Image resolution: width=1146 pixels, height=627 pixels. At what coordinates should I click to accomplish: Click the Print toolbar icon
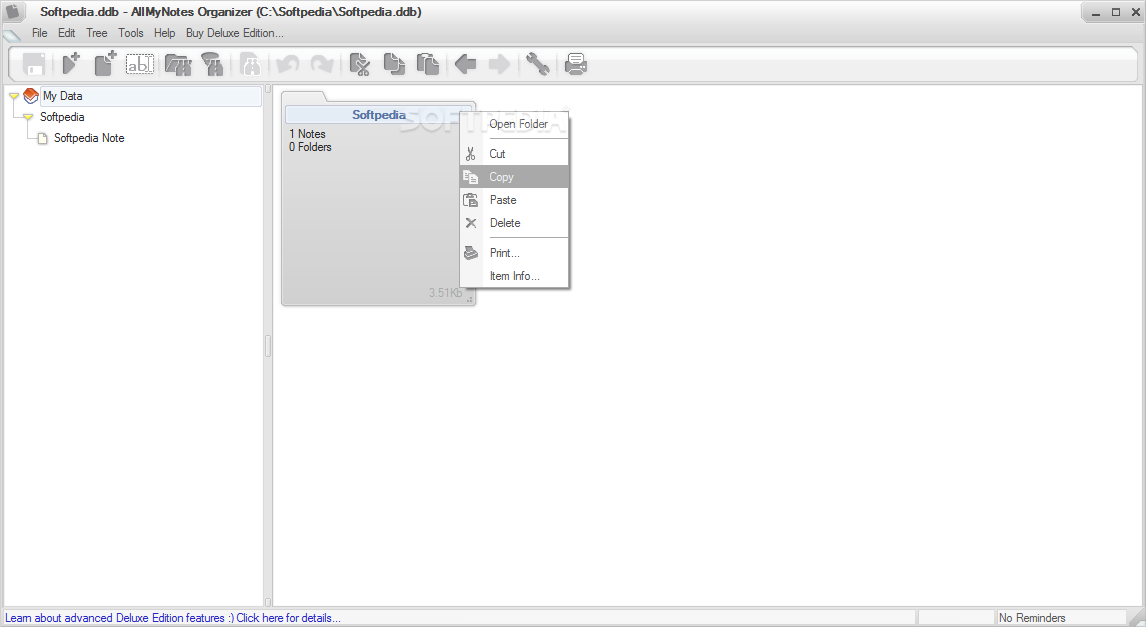tap(576, 64)
